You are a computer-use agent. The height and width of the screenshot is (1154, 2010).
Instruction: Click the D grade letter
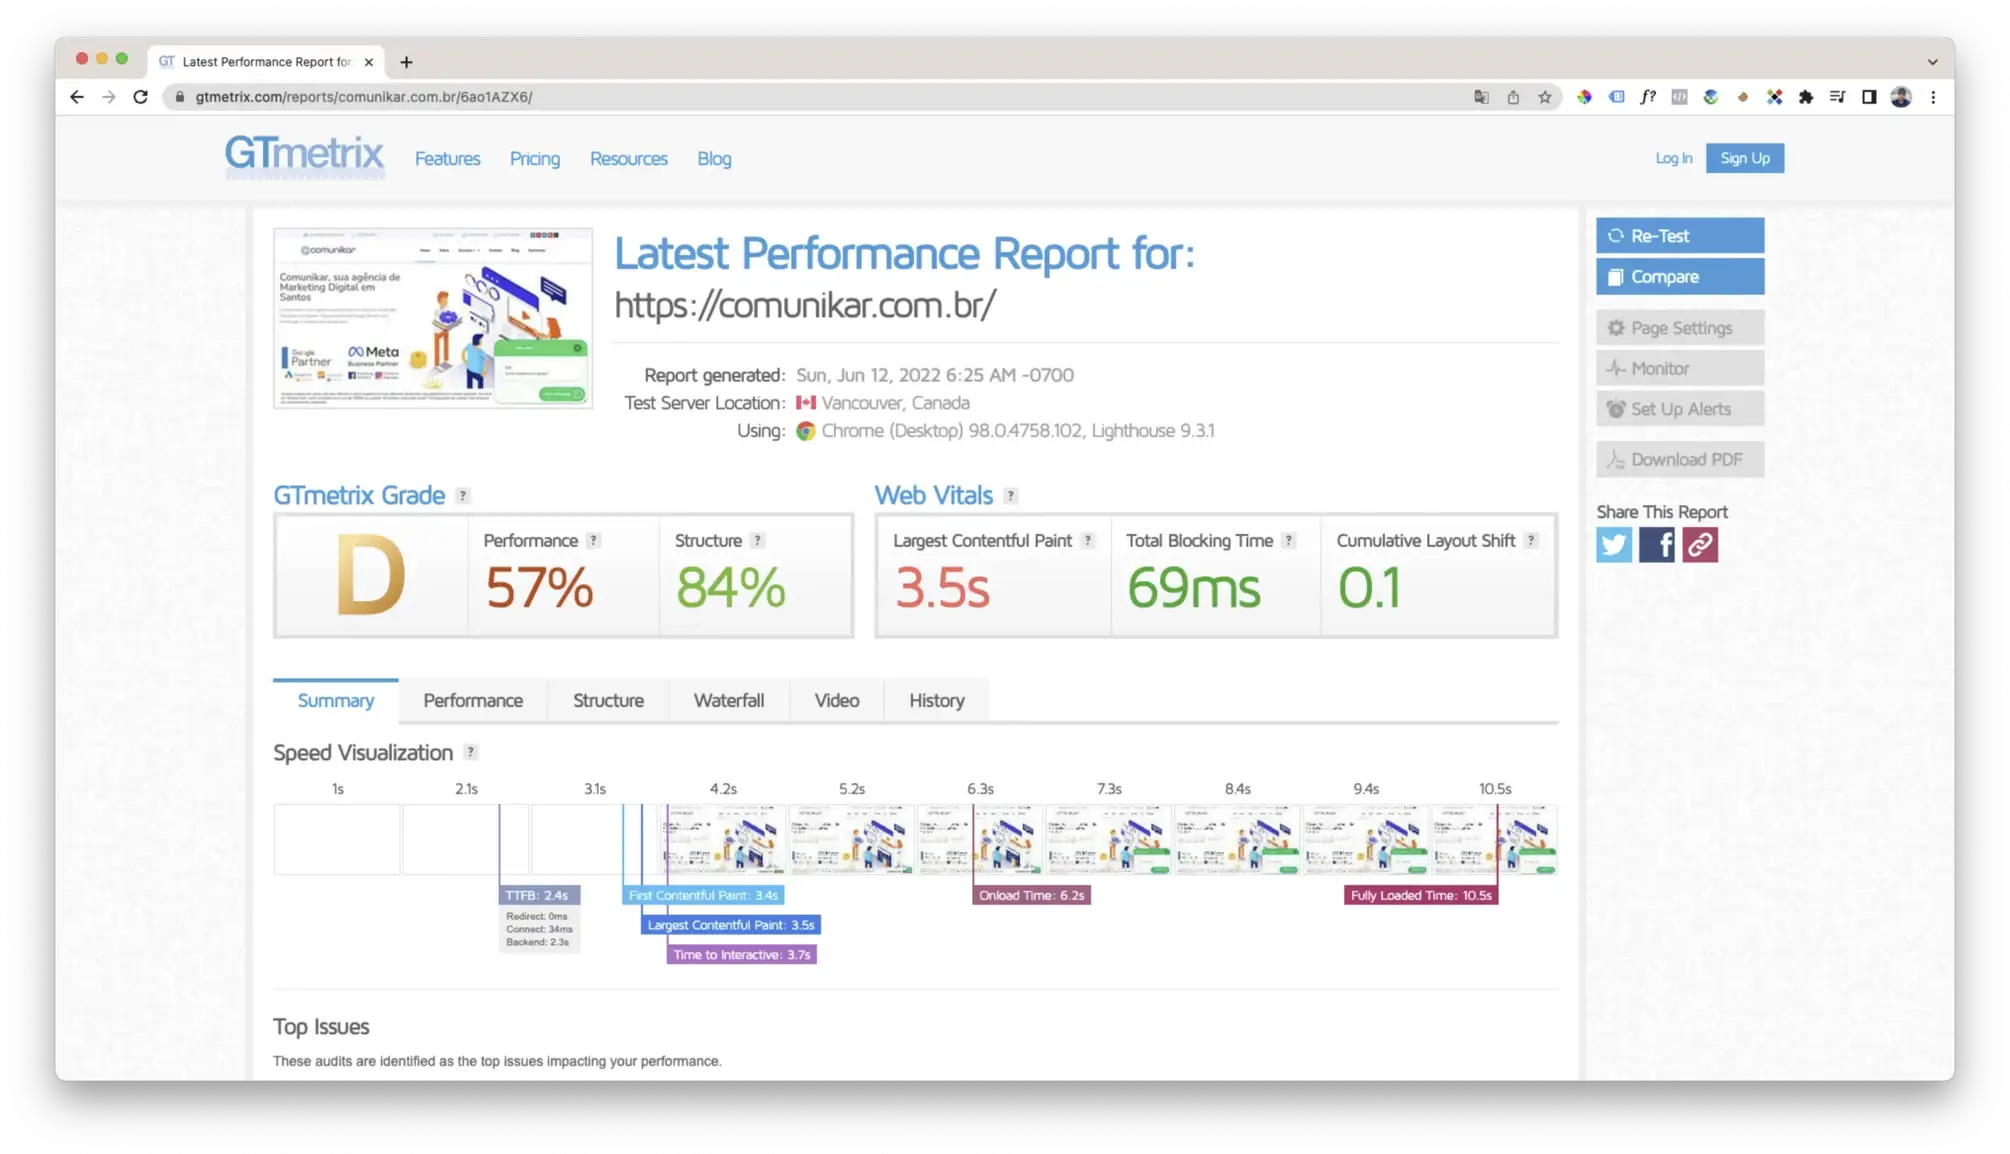point(370,575)
